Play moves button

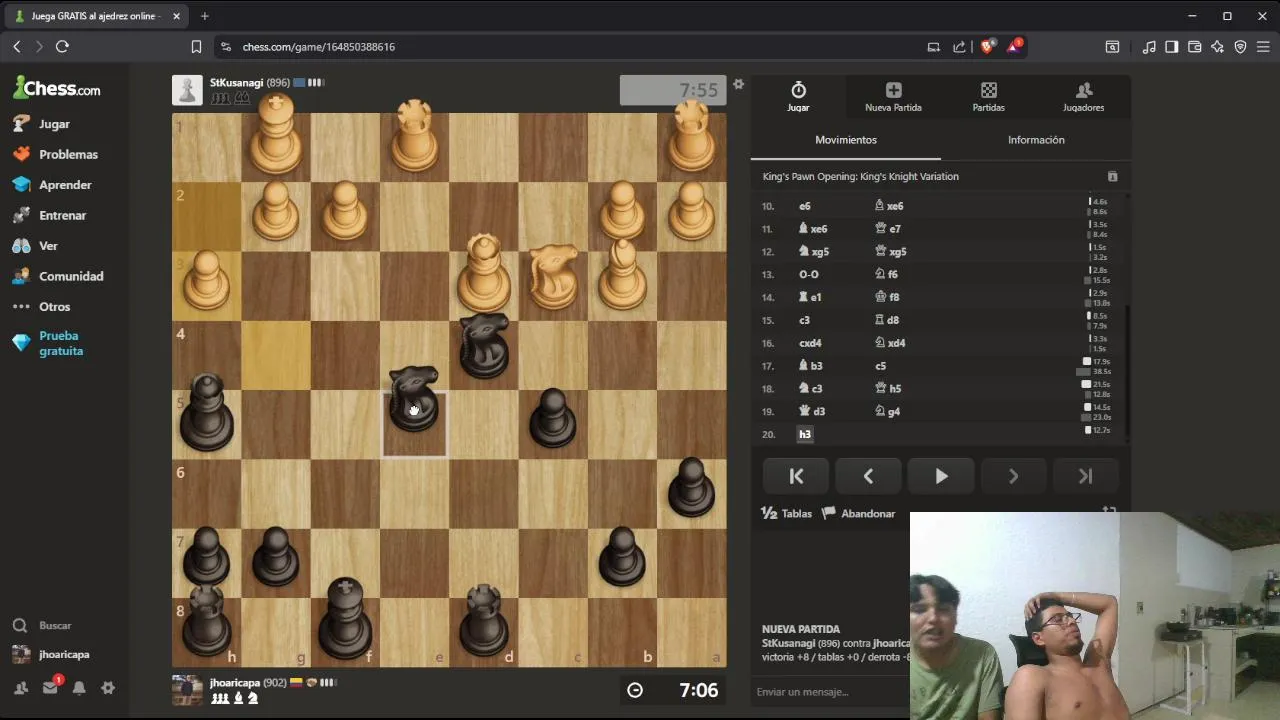click(941, 476)
